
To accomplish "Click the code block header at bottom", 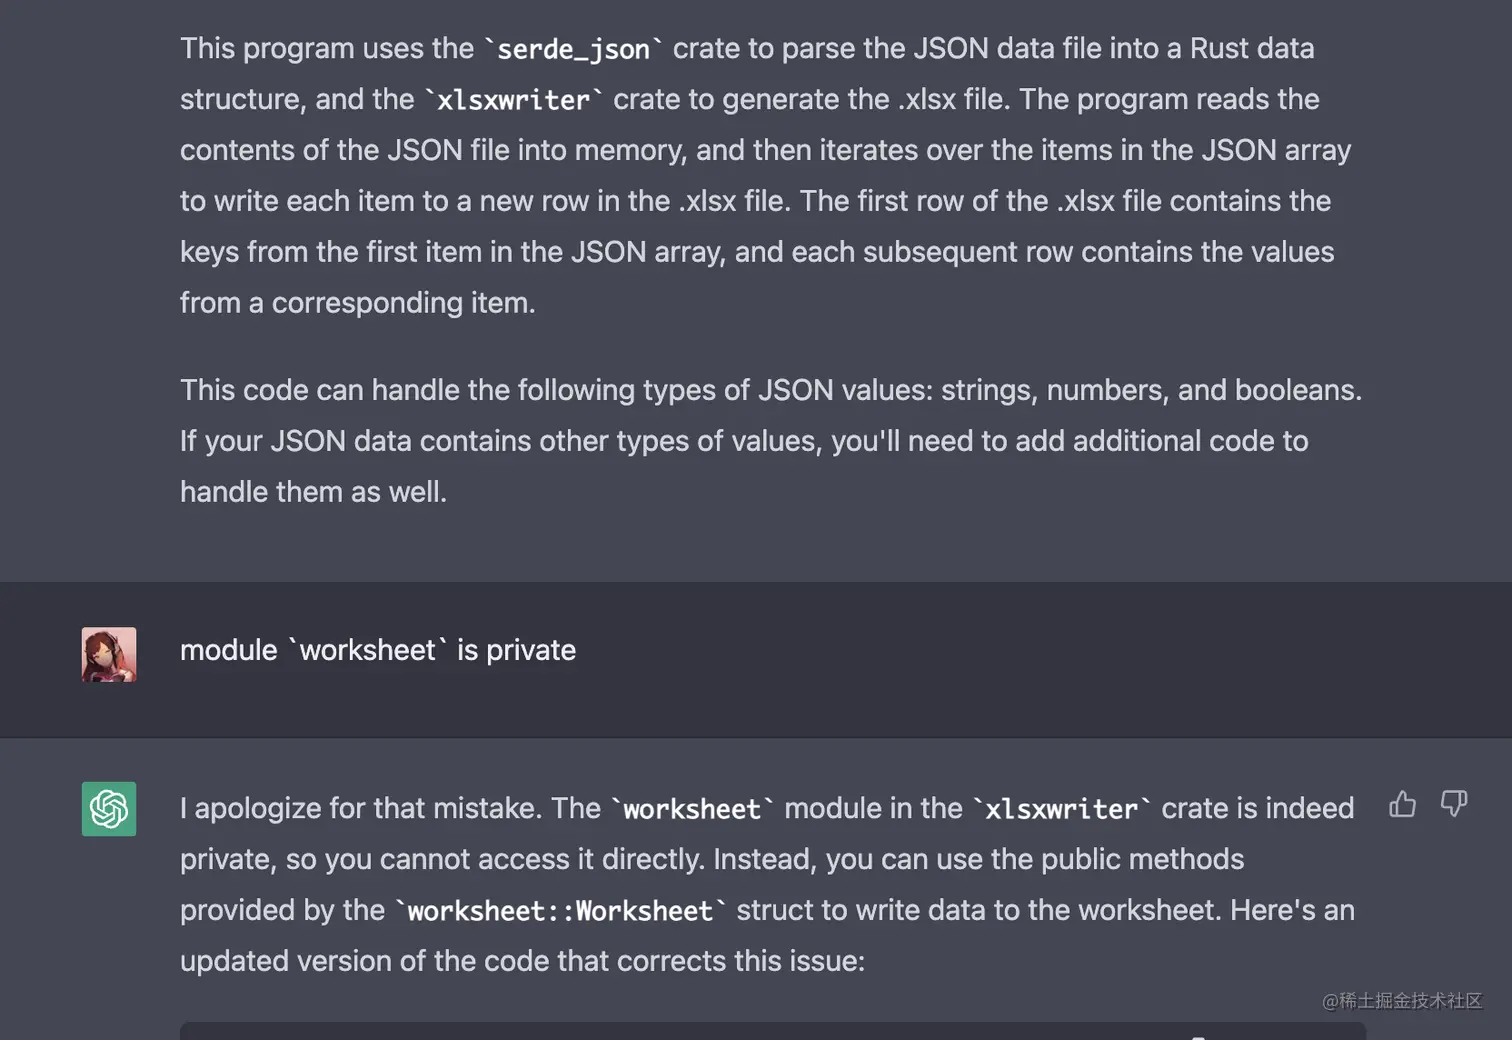I will (x=773, y=1031).
